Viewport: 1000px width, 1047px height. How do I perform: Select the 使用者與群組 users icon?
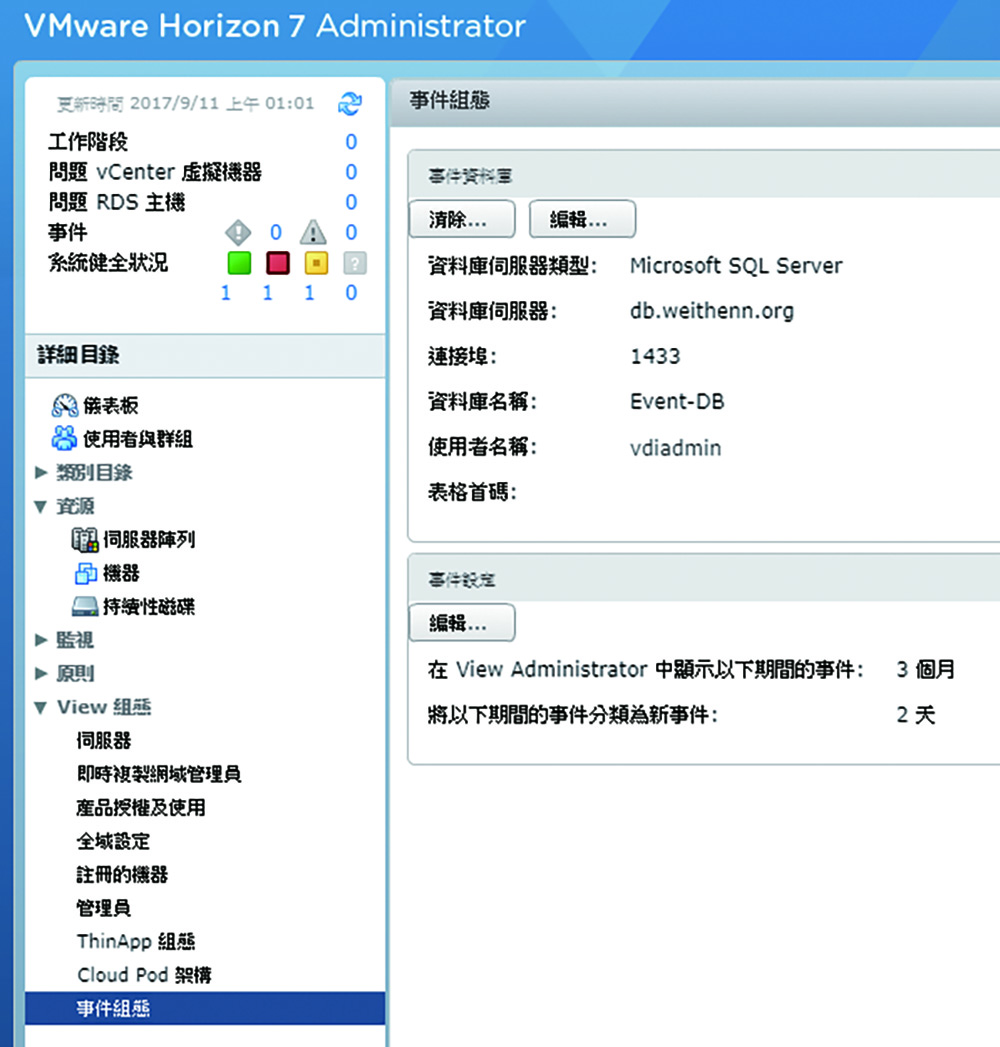tap(64, 438)
